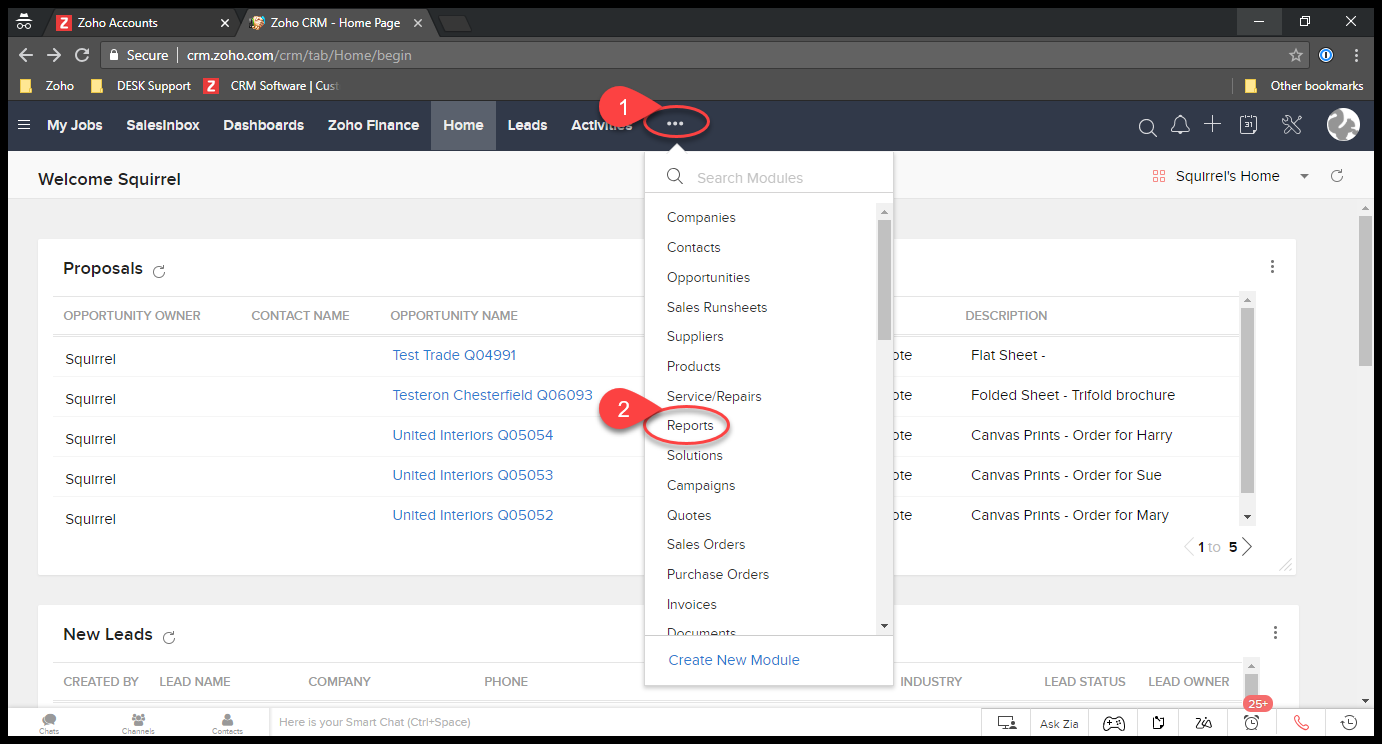Click the screen share icon in bottom bar
The image size is (1382, 744).
click(1007, 722)
